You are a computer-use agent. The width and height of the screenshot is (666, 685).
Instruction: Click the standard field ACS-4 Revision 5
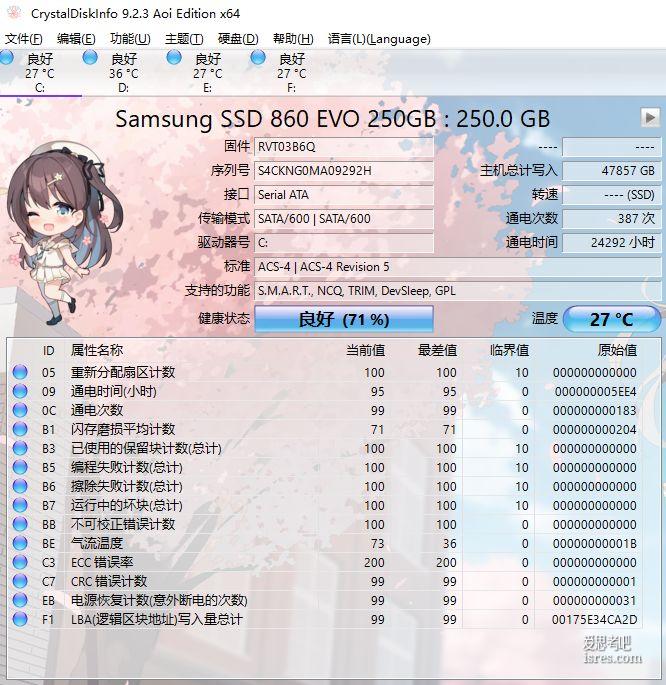click(458, 266)
